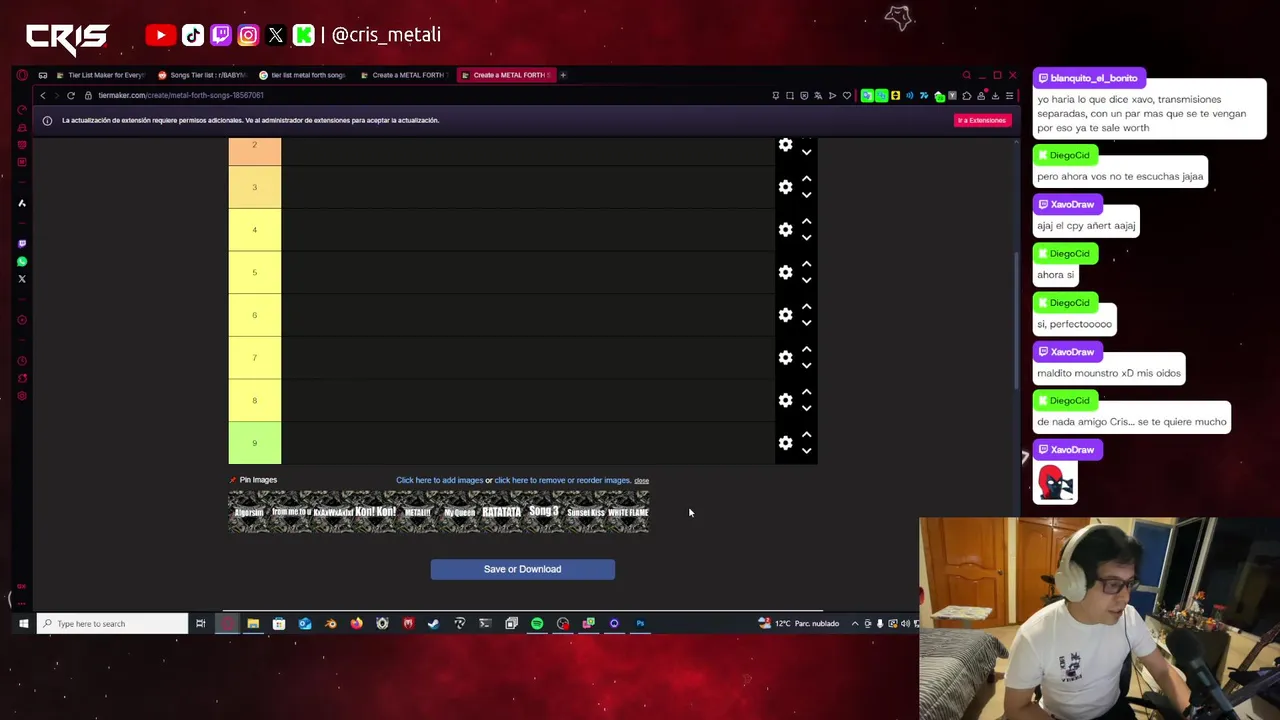Switch to Tier List Maker for Everything tab

click(x=100, y=75)
